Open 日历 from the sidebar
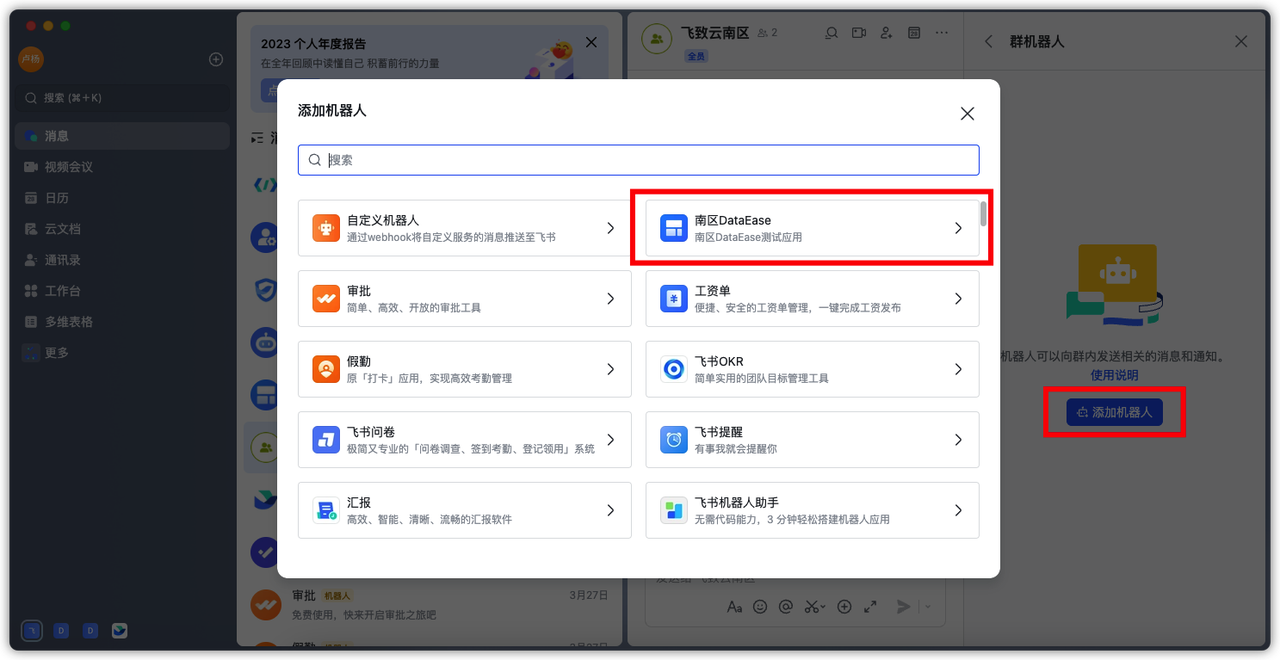This screenshot has height=660, width=1280. (122, 198)
